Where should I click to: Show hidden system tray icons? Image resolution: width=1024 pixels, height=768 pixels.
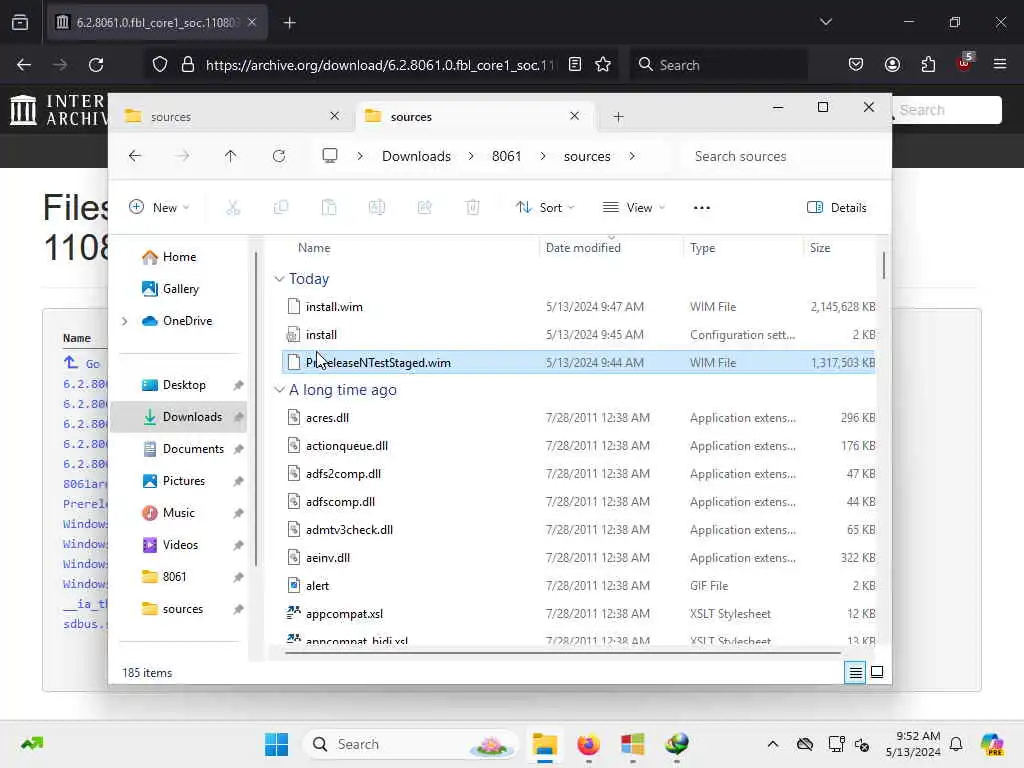tap(773, 744)
